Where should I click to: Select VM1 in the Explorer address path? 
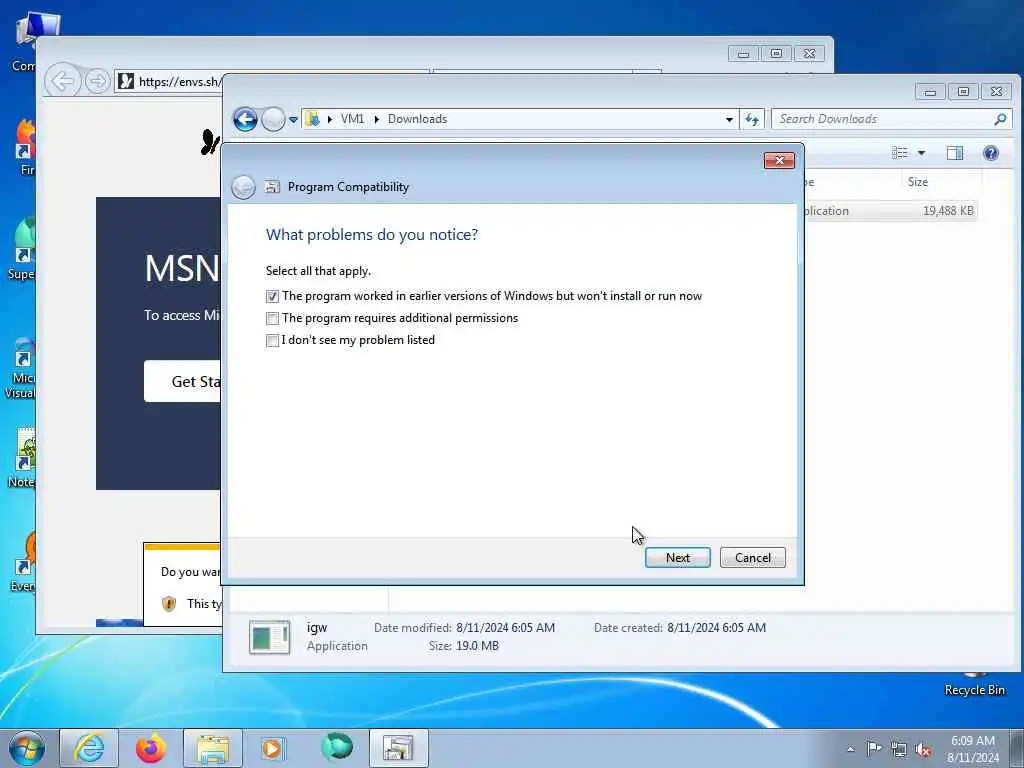click(x=352, y=119)
